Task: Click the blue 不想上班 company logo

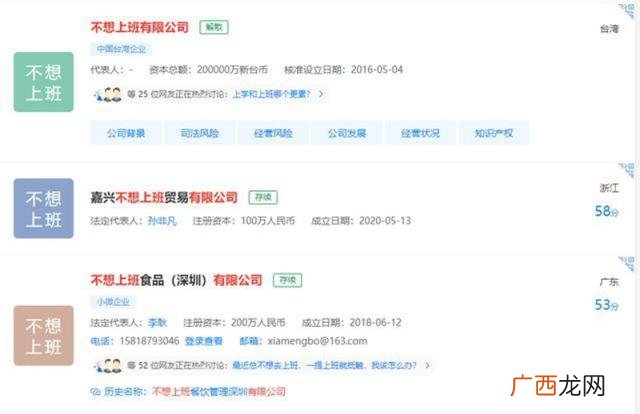Action: tap(44, 208)
